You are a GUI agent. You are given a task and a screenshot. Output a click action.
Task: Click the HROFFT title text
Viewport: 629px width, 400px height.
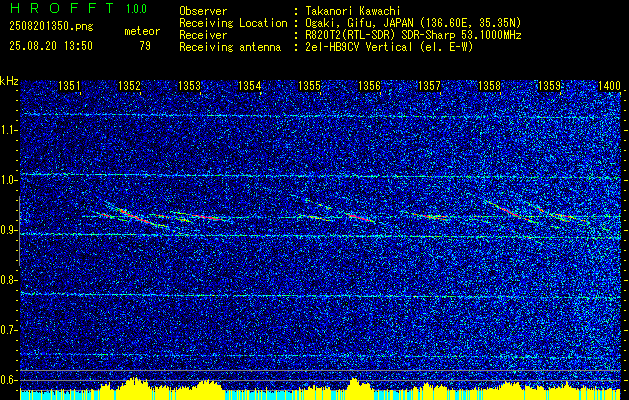[x=62, y=8]
